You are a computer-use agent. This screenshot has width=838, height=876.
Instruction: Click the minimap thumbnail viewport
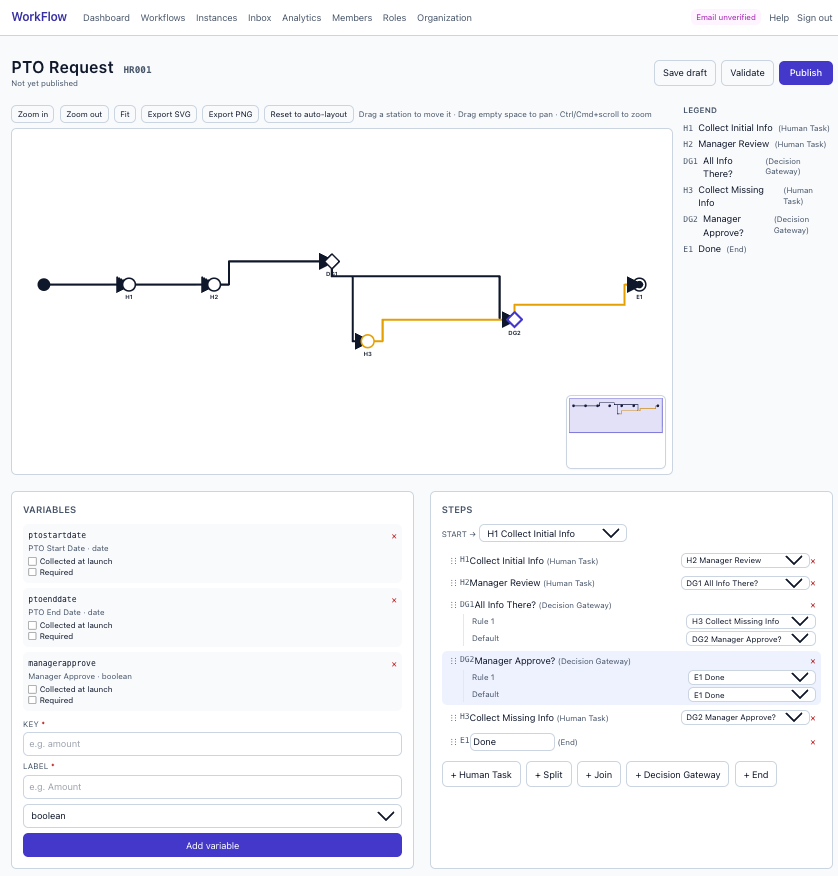coord(616,416)
